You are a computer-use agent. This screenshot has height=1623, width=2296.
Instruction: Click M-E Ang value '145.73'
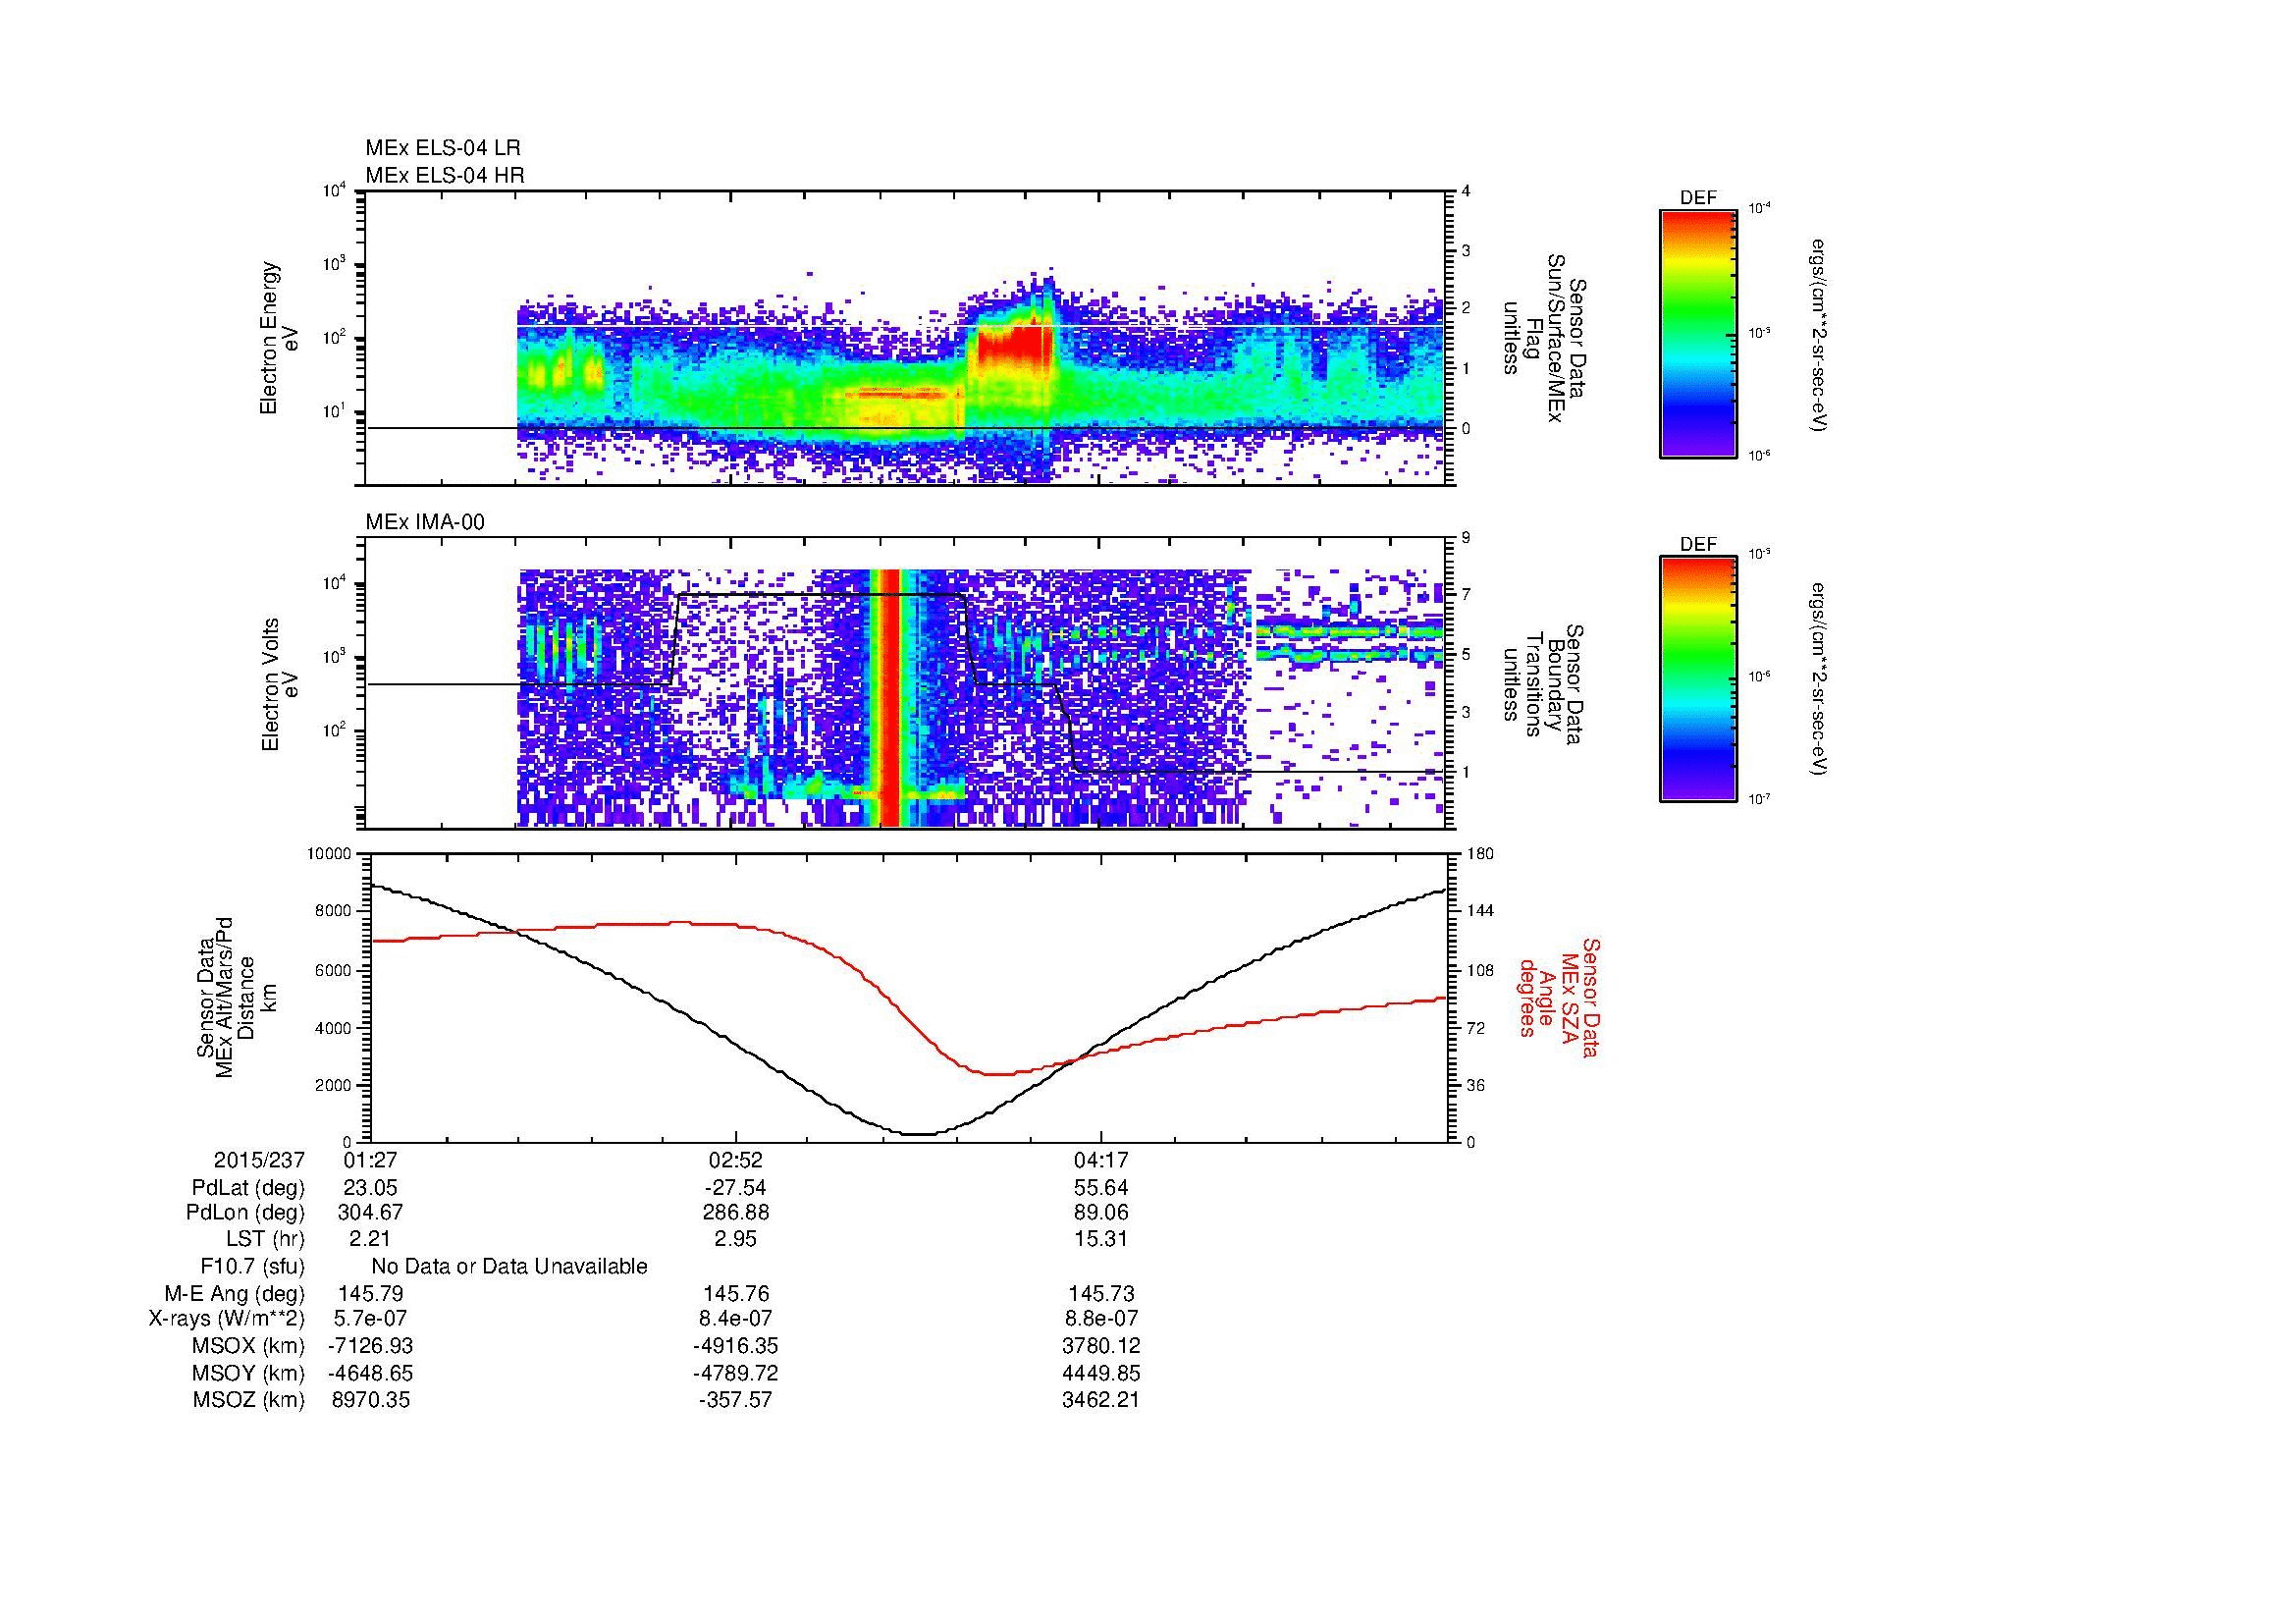point(1101,1294)
